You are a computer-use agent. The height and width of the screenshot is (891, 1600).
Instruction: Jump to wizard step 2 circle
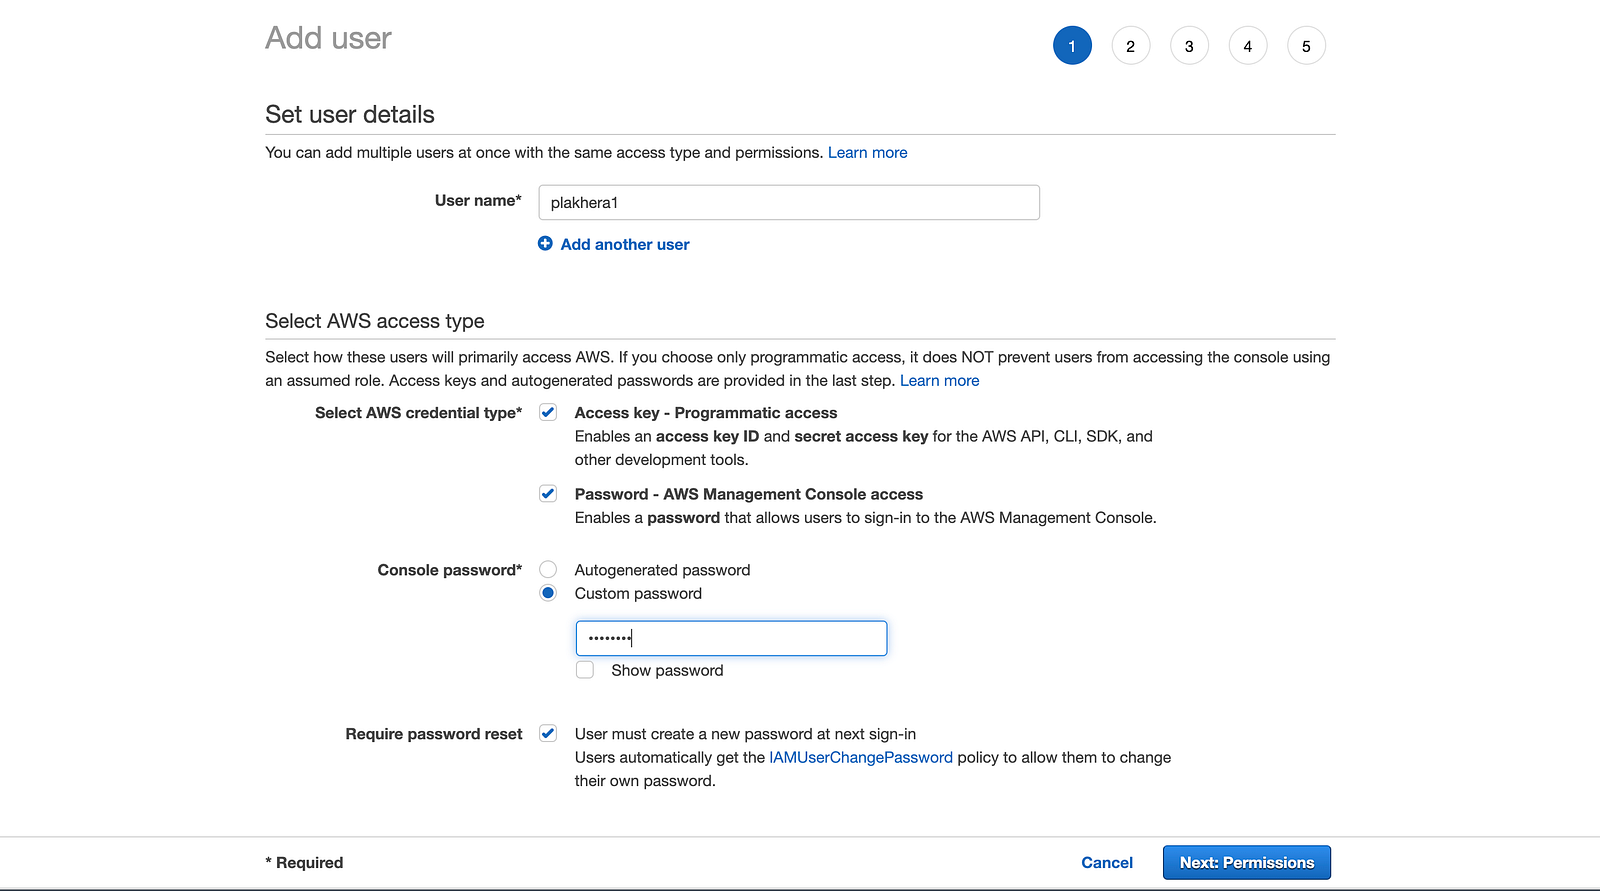[x=1131, y=46]
